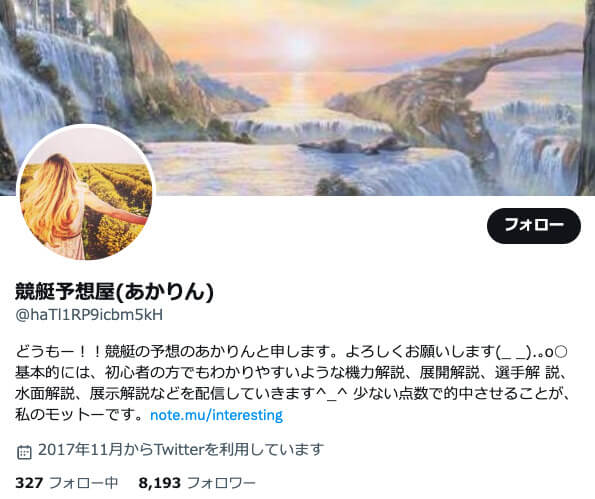
Task: Click the profile bio text starting どうもー
Action: 292,383
